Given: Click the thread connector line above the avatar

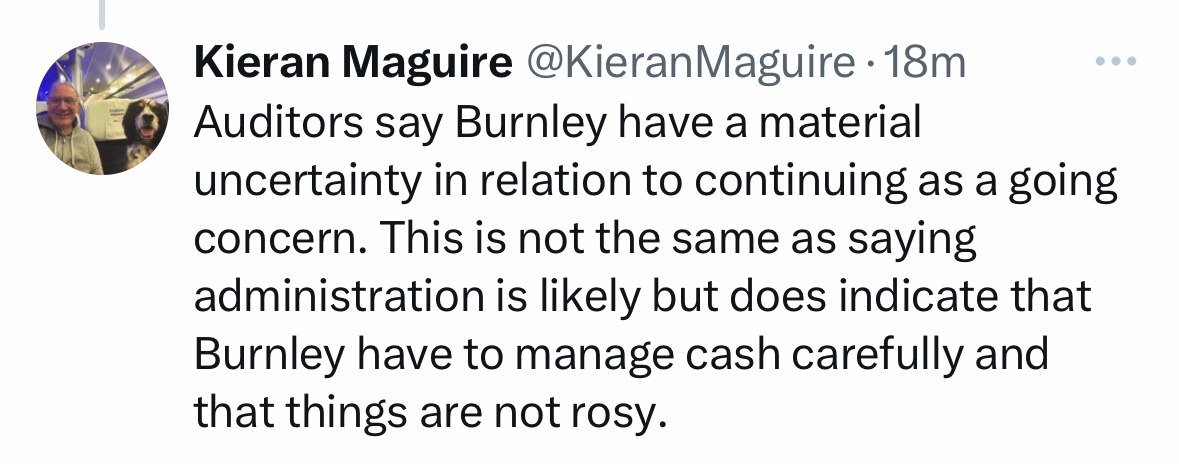Looking at the screenshot, I should [104, 10].
